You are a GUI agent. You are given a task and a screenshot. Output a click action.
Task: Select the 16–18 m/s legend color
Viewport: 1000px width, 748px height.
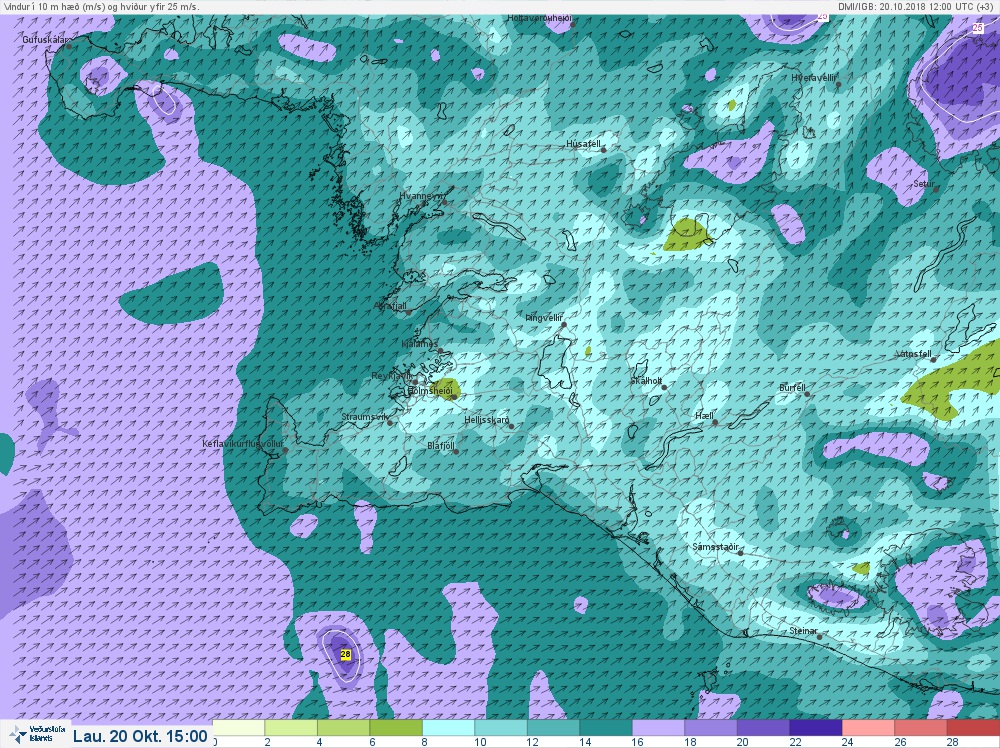pyautogui.click(x=658, y=728)
